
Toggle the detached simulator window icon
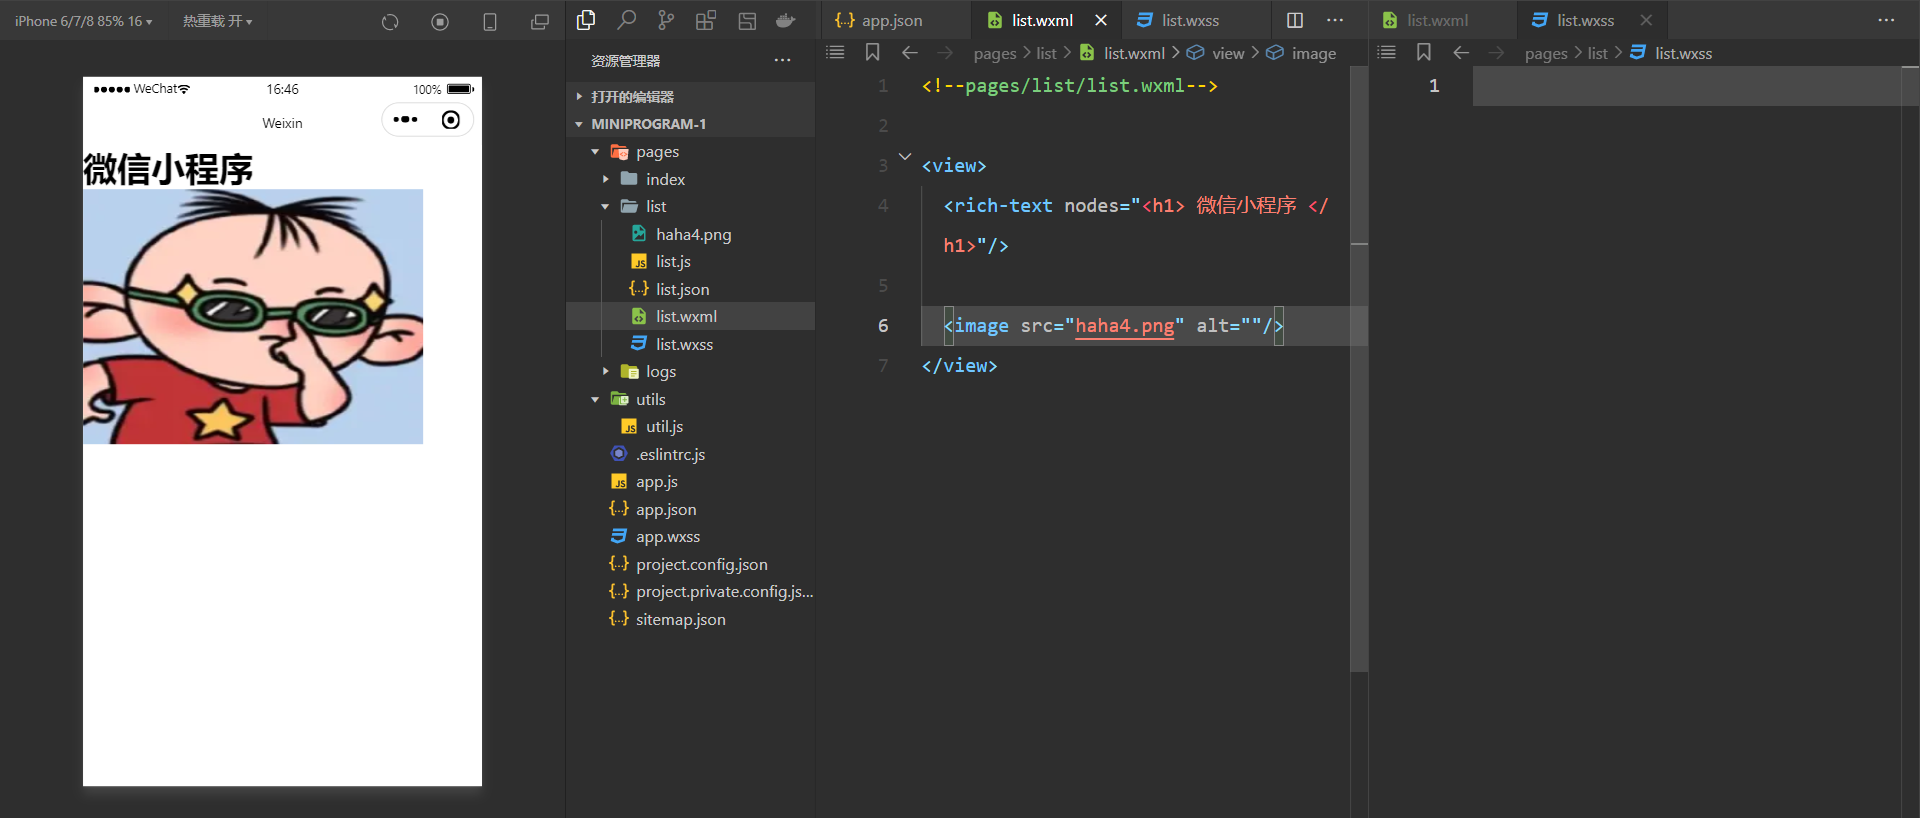pyautogui.click(x=540, y=21)
